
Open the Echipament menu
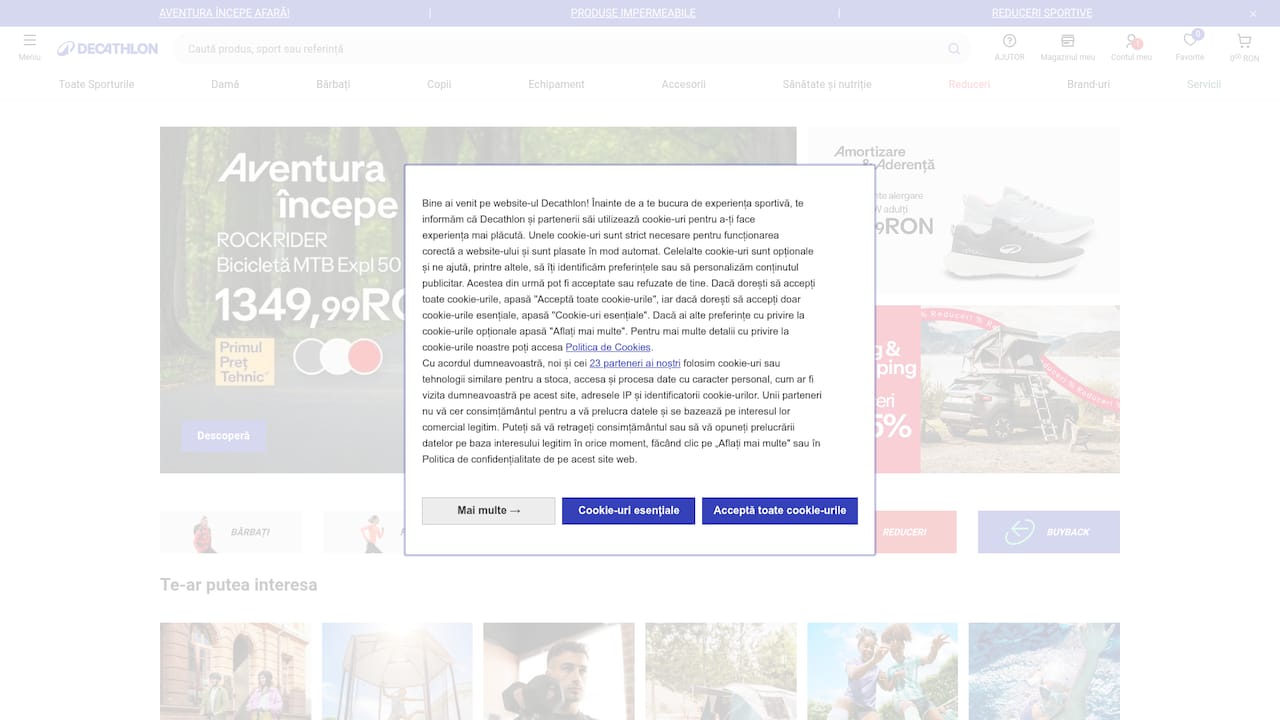(x=556, y=84)
